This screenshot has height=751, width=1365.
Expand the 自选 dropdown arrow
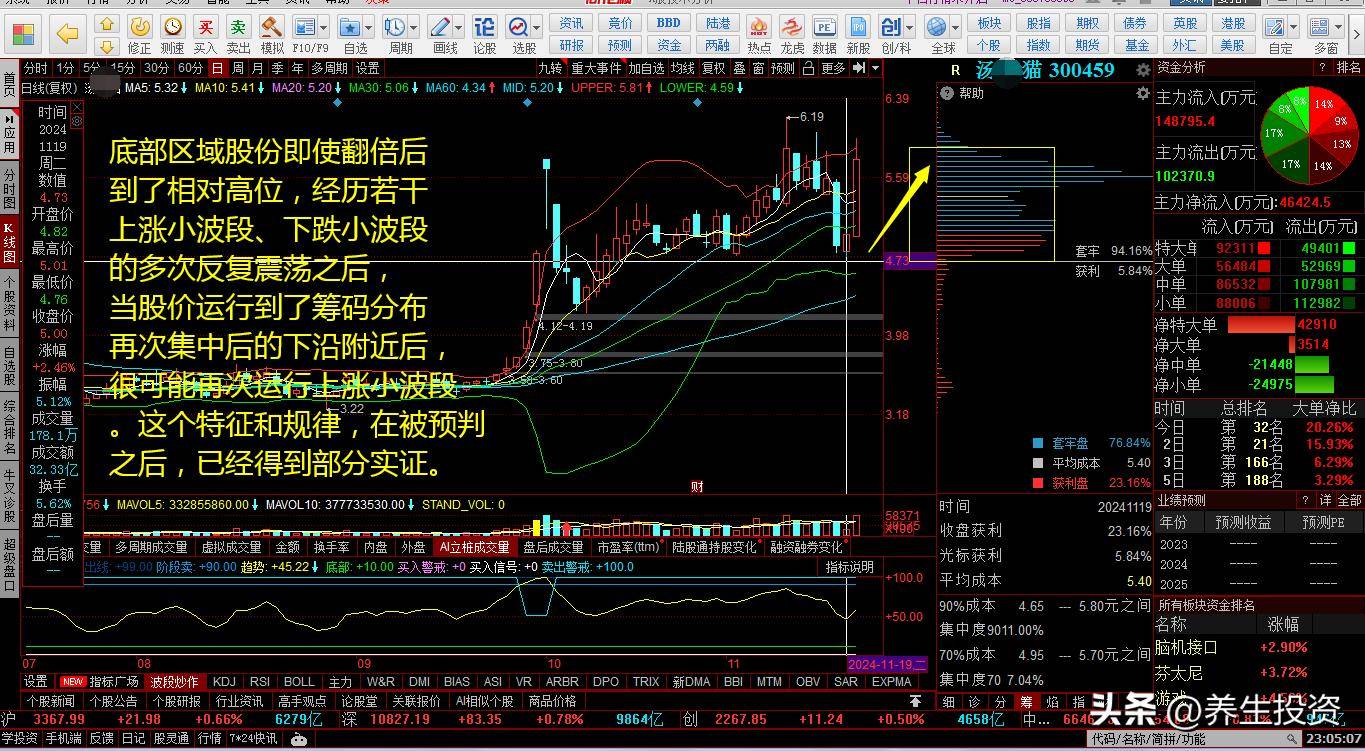(371, 25)
